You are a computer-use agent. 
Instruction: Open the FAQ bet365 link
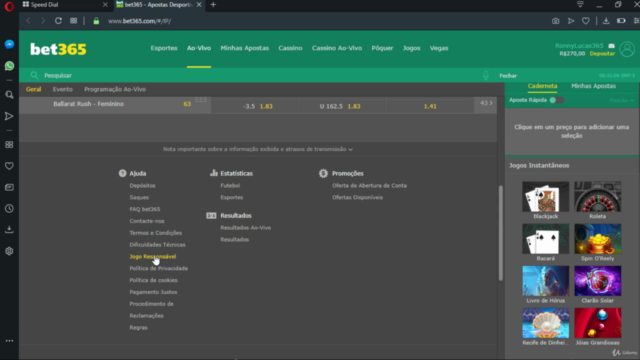point(145,209)
